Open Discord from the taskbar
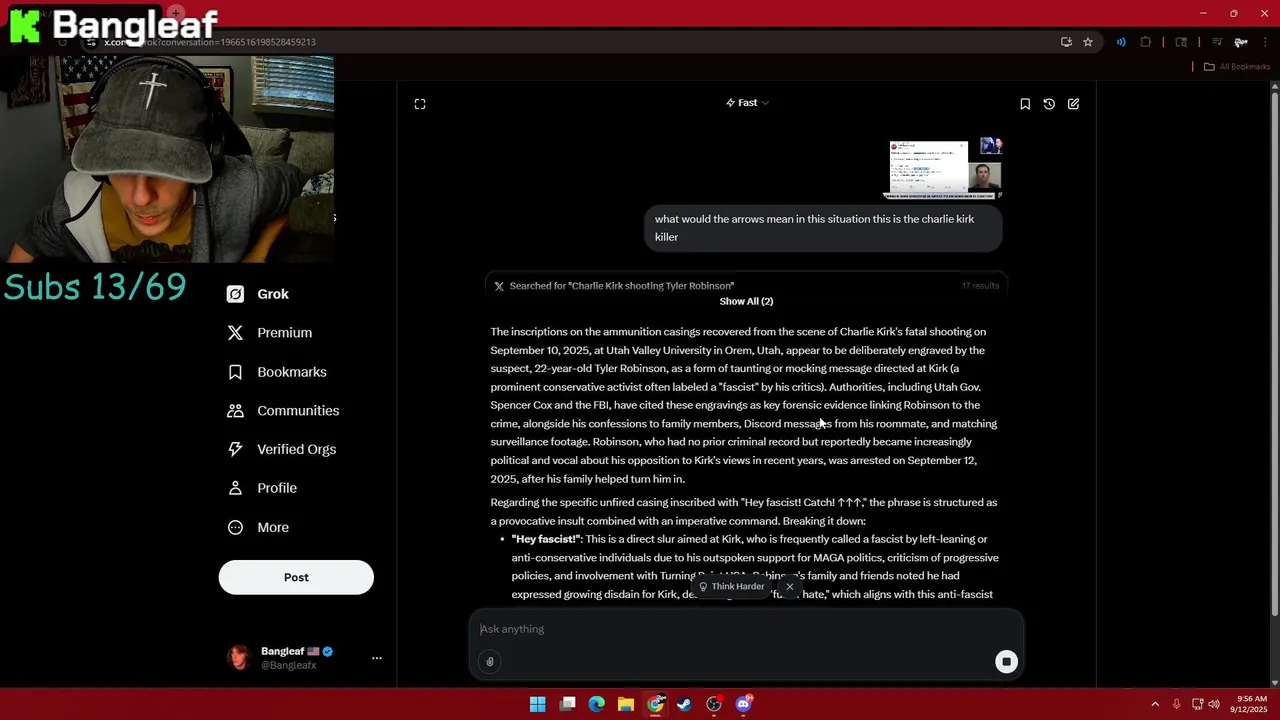This screenshot has height=720, width=1280. pos(743,704)
